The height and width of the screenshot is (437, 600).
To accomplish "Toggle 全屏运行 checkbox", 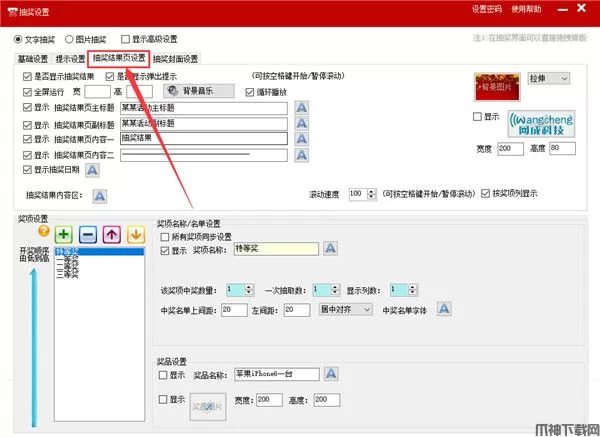I will (27, 92).
